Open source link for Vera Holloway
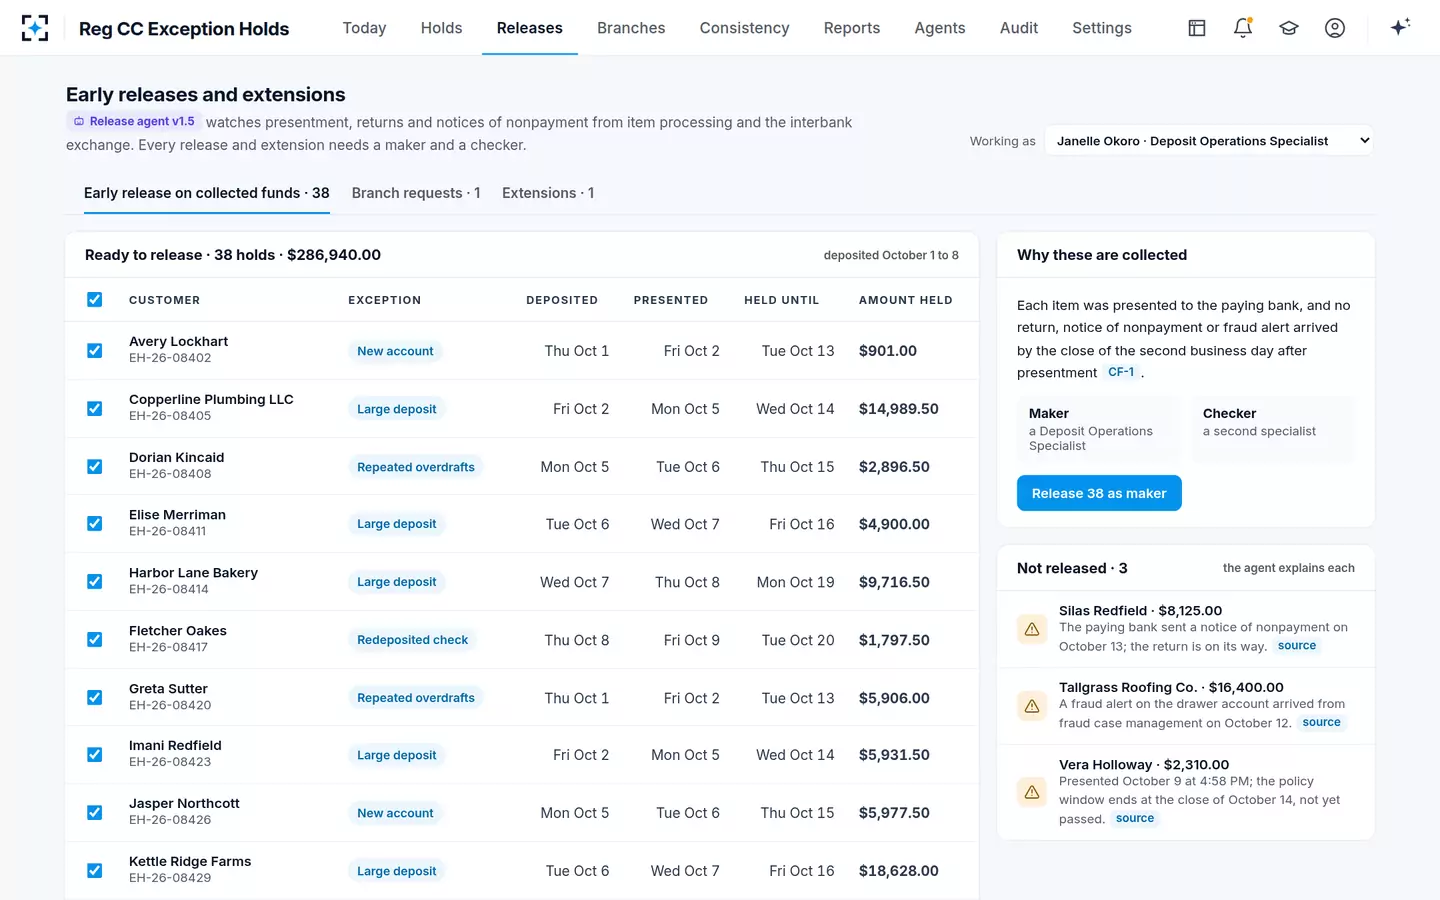The image size is (1440, 900). pyautogui.click(x=1135, y=818)
